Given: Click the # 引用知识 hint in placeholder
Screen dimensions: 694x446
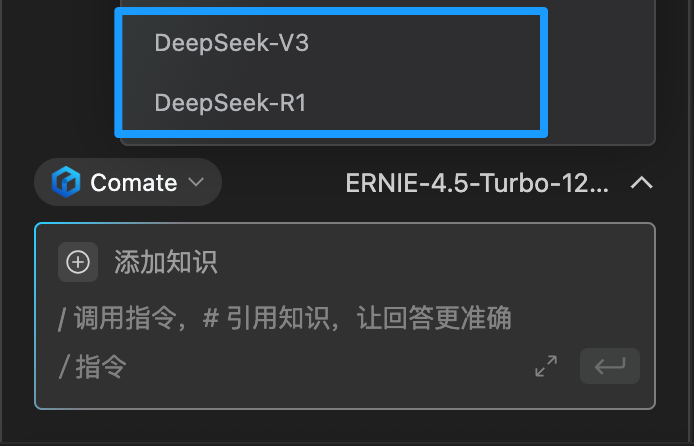Looking at the screenshot, I should [x=266, y=318].
